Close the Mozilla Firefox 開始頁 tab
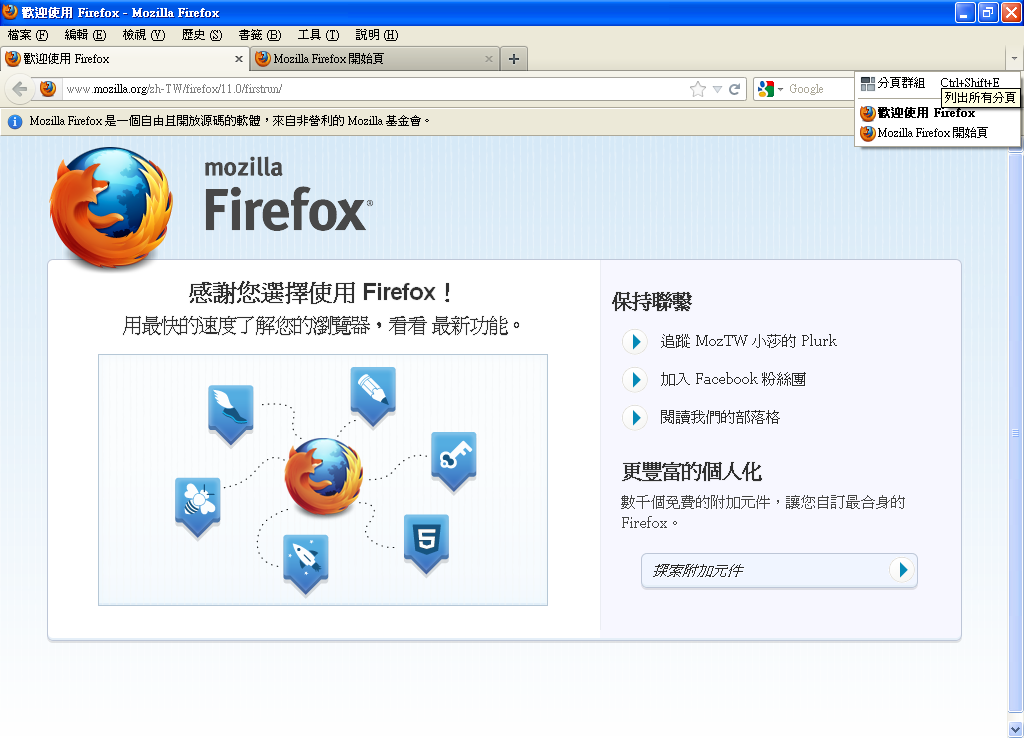 click(488, 59)
